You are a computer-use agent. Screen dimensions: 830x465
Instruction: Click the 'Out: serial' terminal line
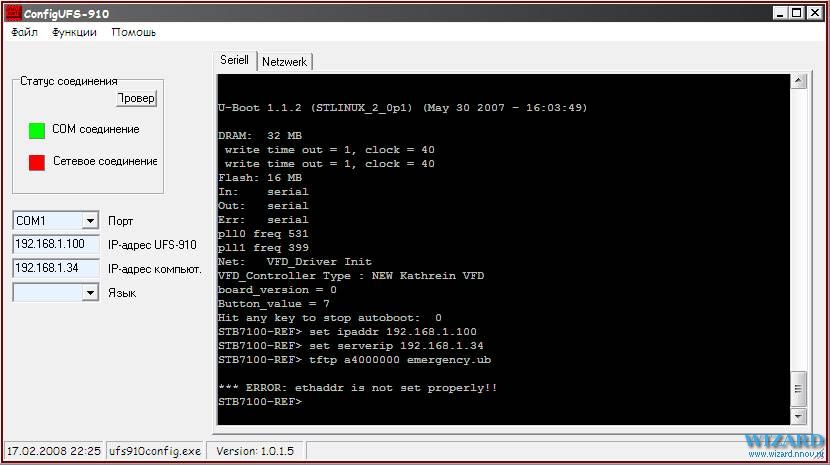click(x=263, y=205)
